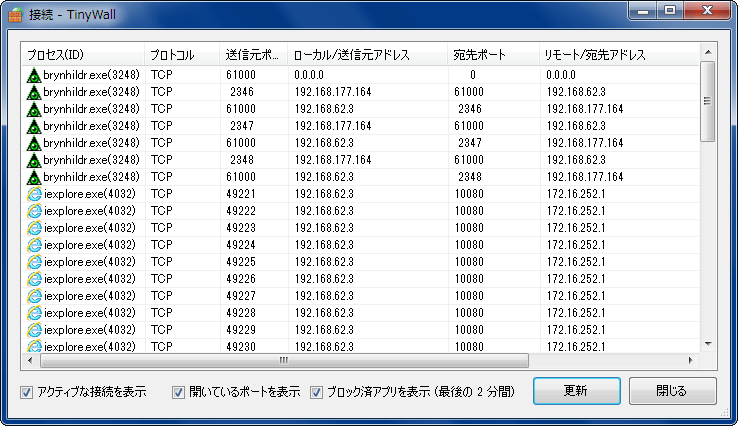Click 172.16.252.1 in the port 49224 row
The width and height of the screenshot is (738, 426).
pyautogui.click(x=576, y=245)
